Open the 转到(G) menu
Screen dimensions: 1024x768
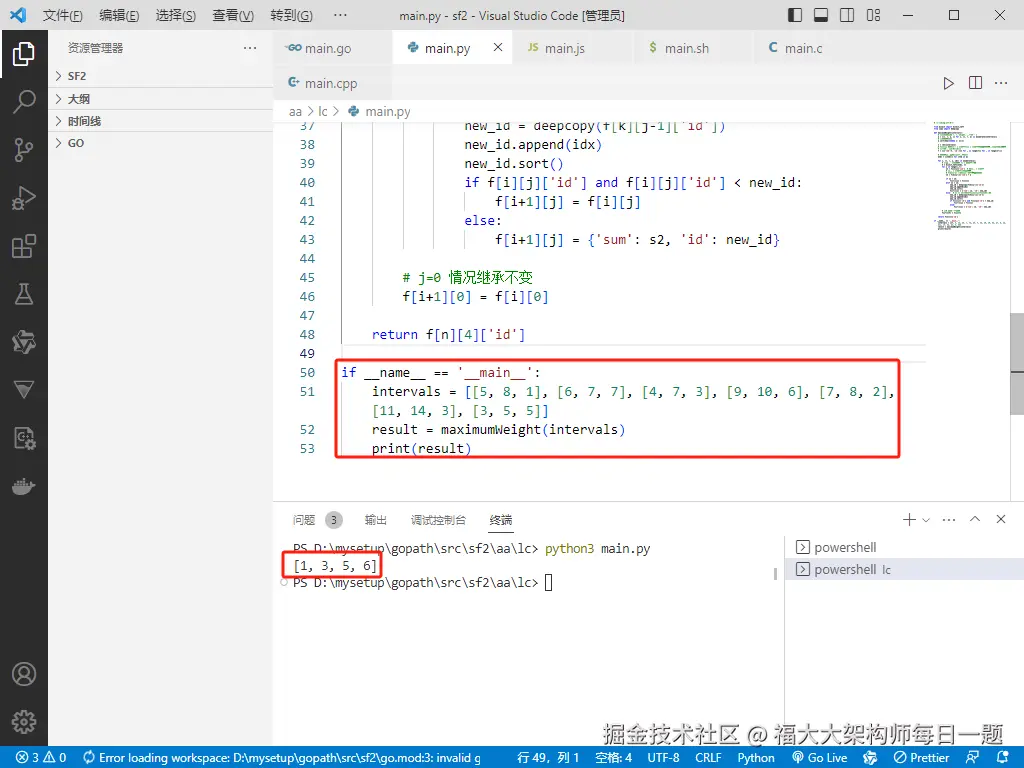(x=291, y=15)
